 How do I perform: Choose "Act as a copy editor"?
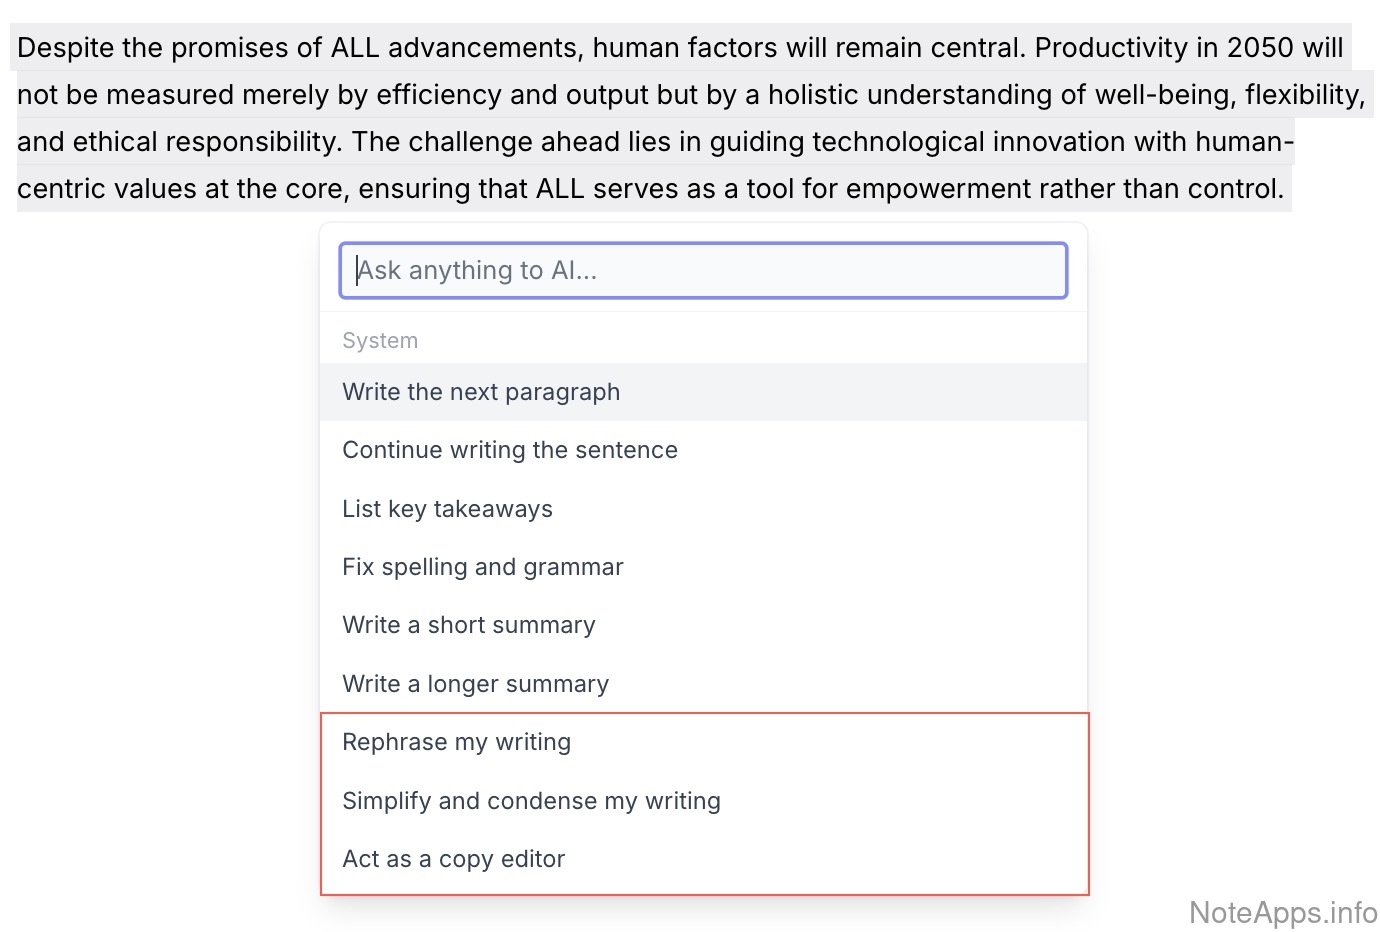pyautogui.click(x=454, y=859)
